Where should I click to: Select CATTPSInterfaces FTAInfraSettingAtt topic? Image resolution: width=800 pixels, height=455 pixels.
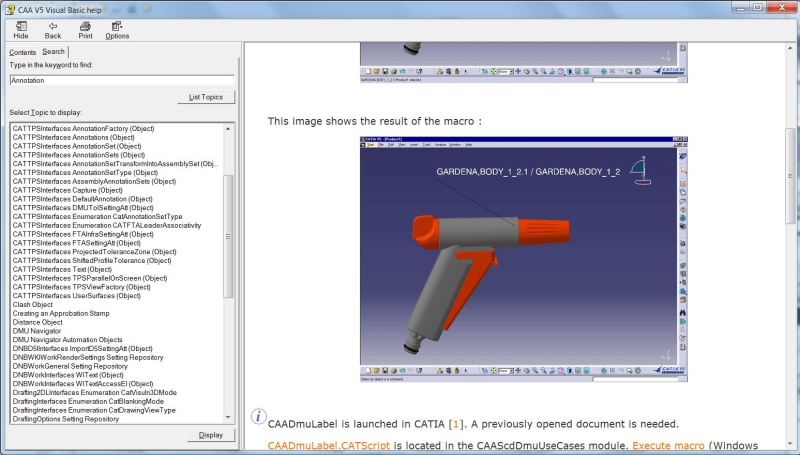tap(83, 234)
